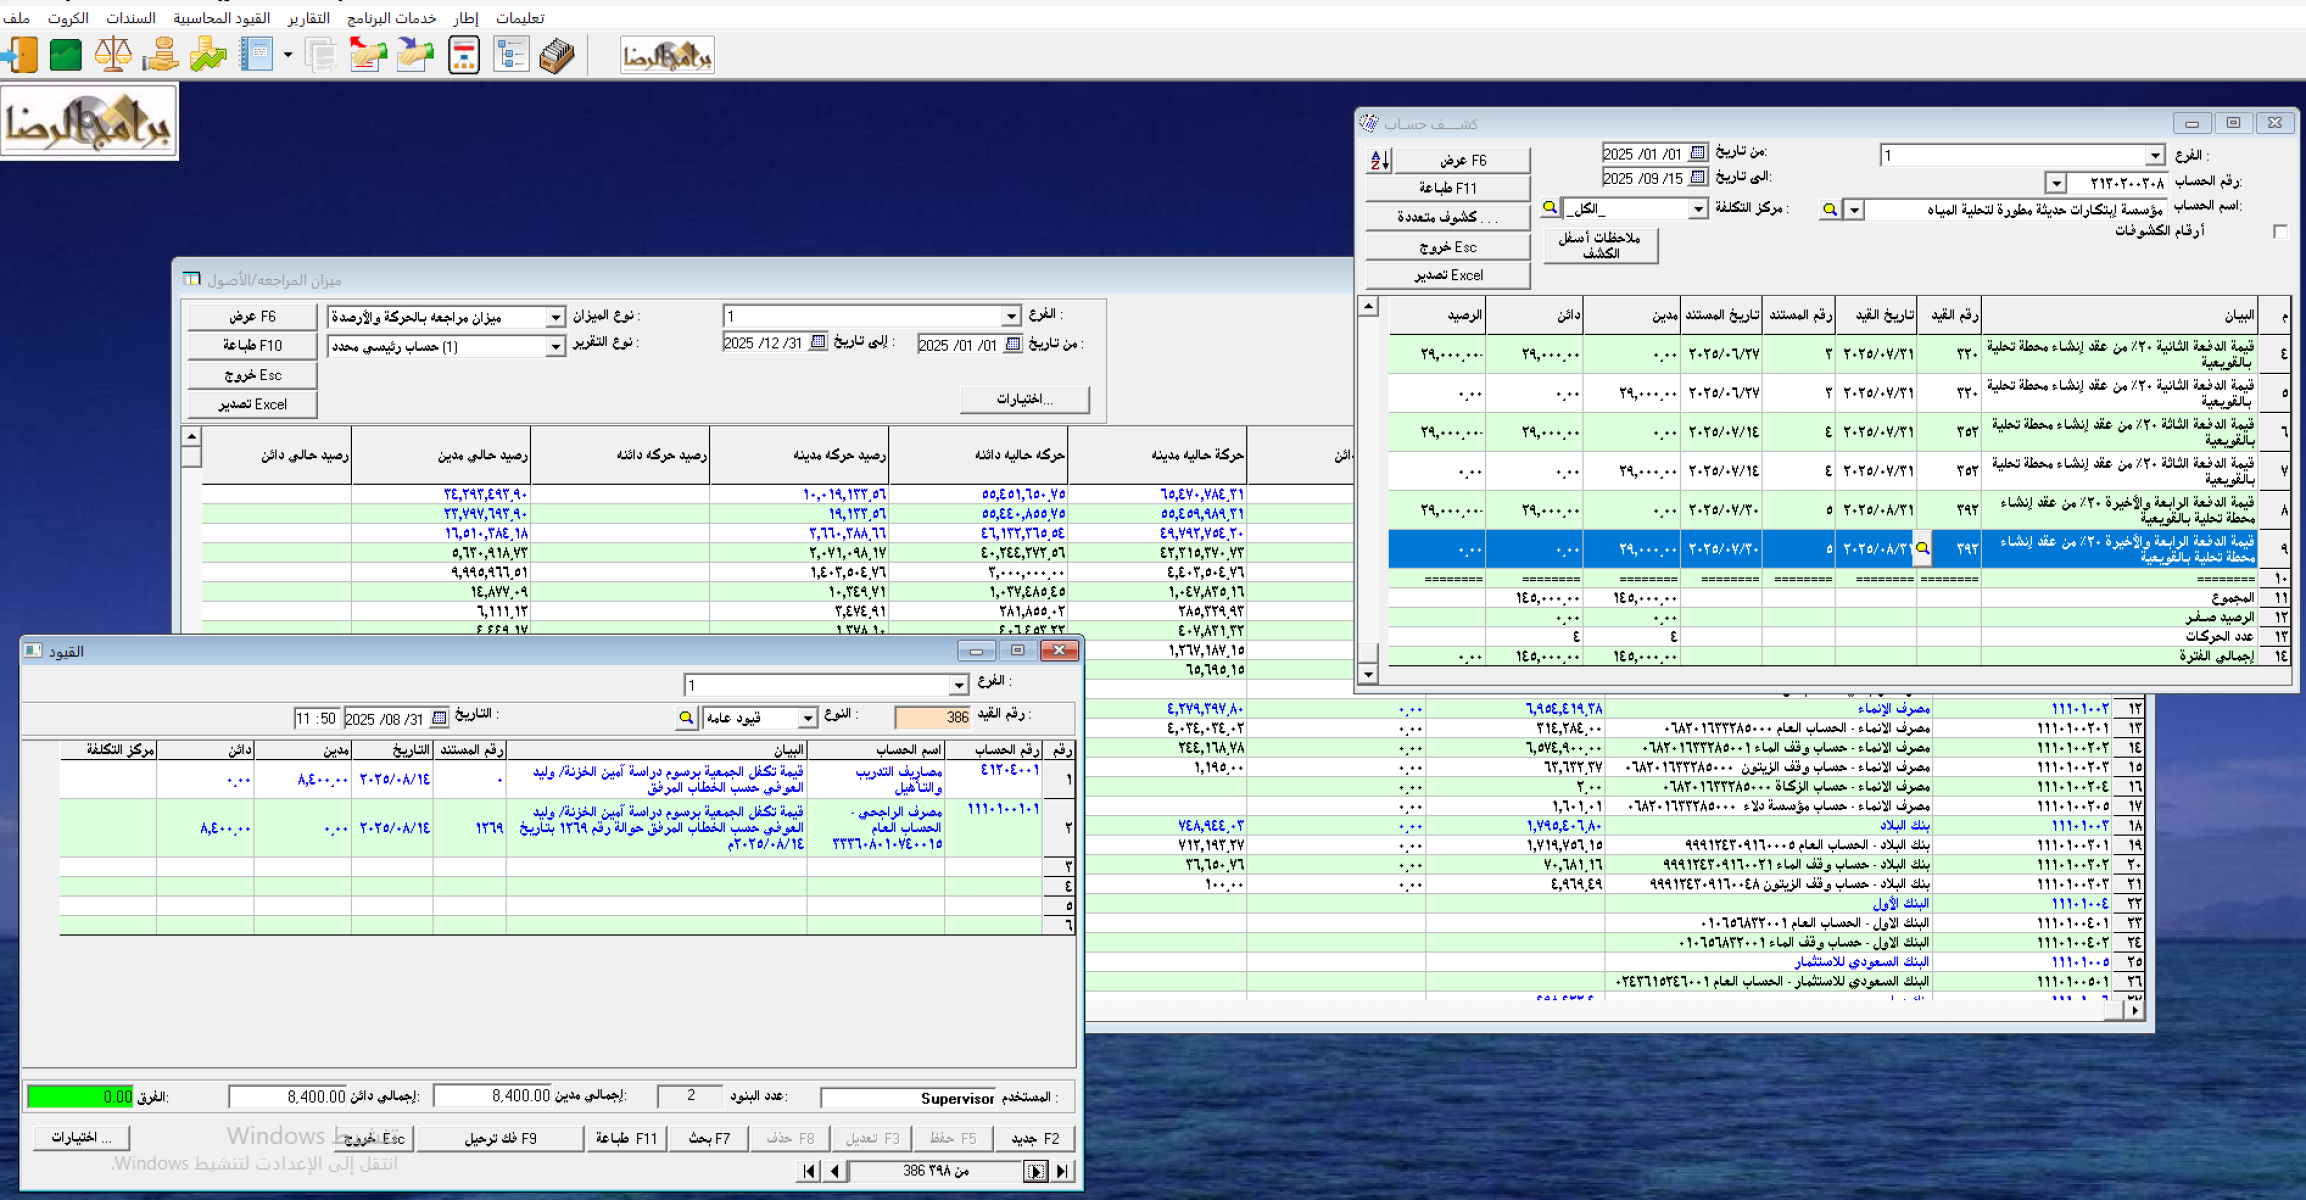This screenshot has width=2306, height=1200.
Task: Click the F9 فك ترحيل button
Action: (500, 1138)
